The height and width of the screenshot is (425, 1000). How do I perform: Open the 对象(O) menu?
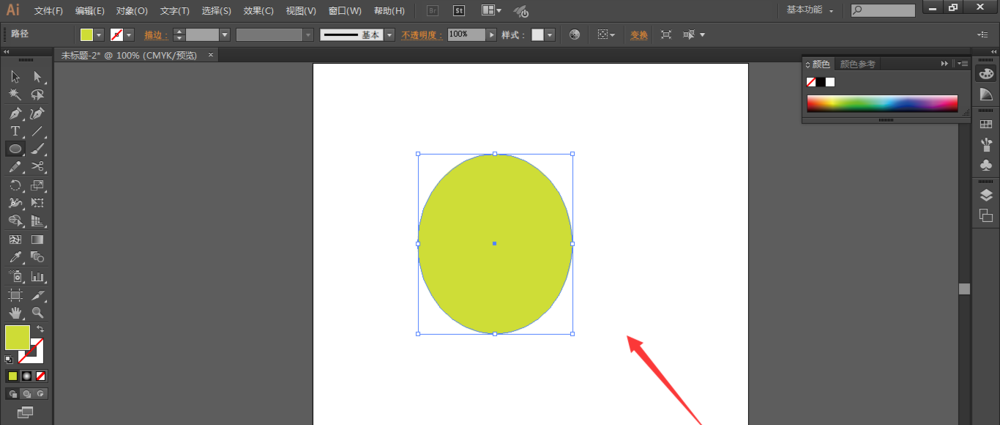[132, 11]
